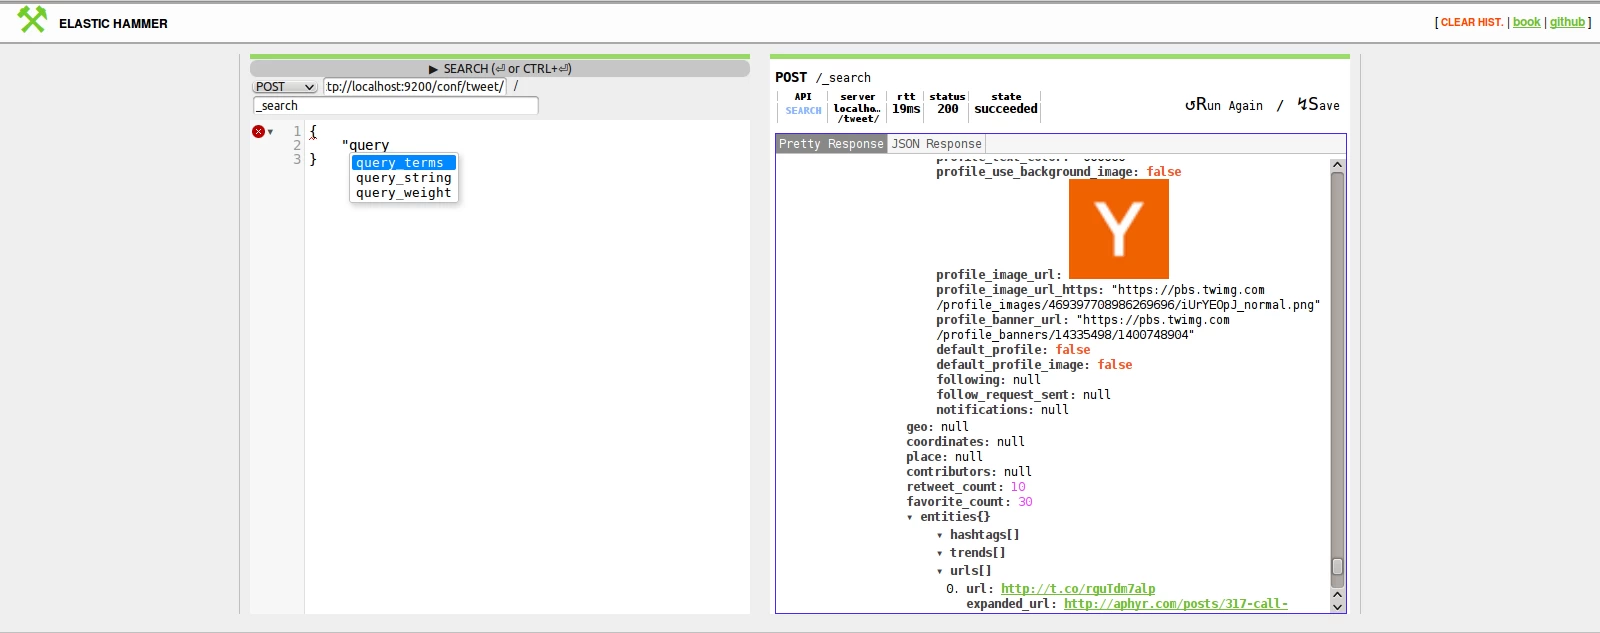Screen dimensions: 1600x633
Task: Click scrollbar up arrow in response panel
Action: (1338, 164)
